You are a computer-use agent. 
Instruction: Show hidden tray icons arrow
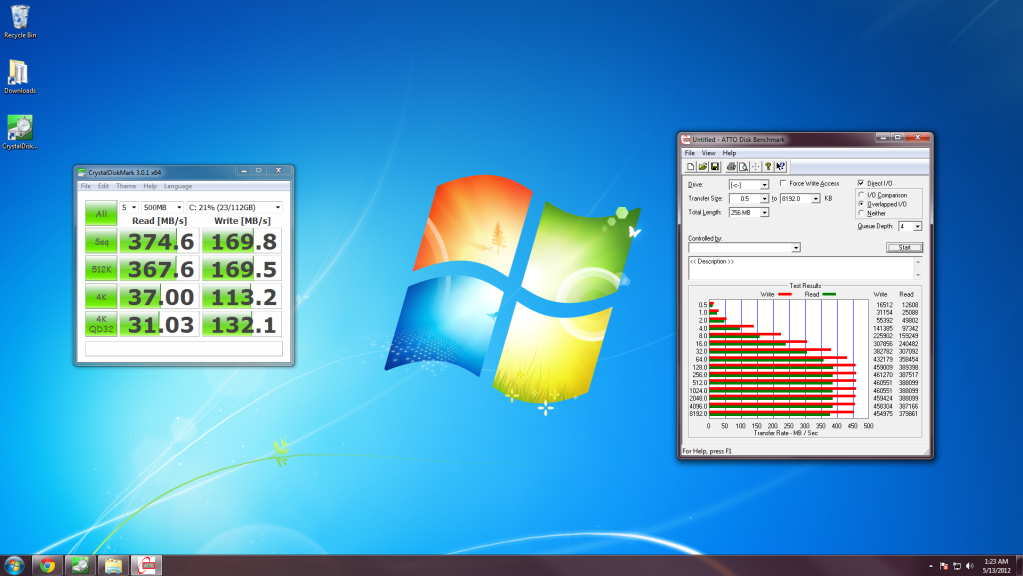pos(931,566)
